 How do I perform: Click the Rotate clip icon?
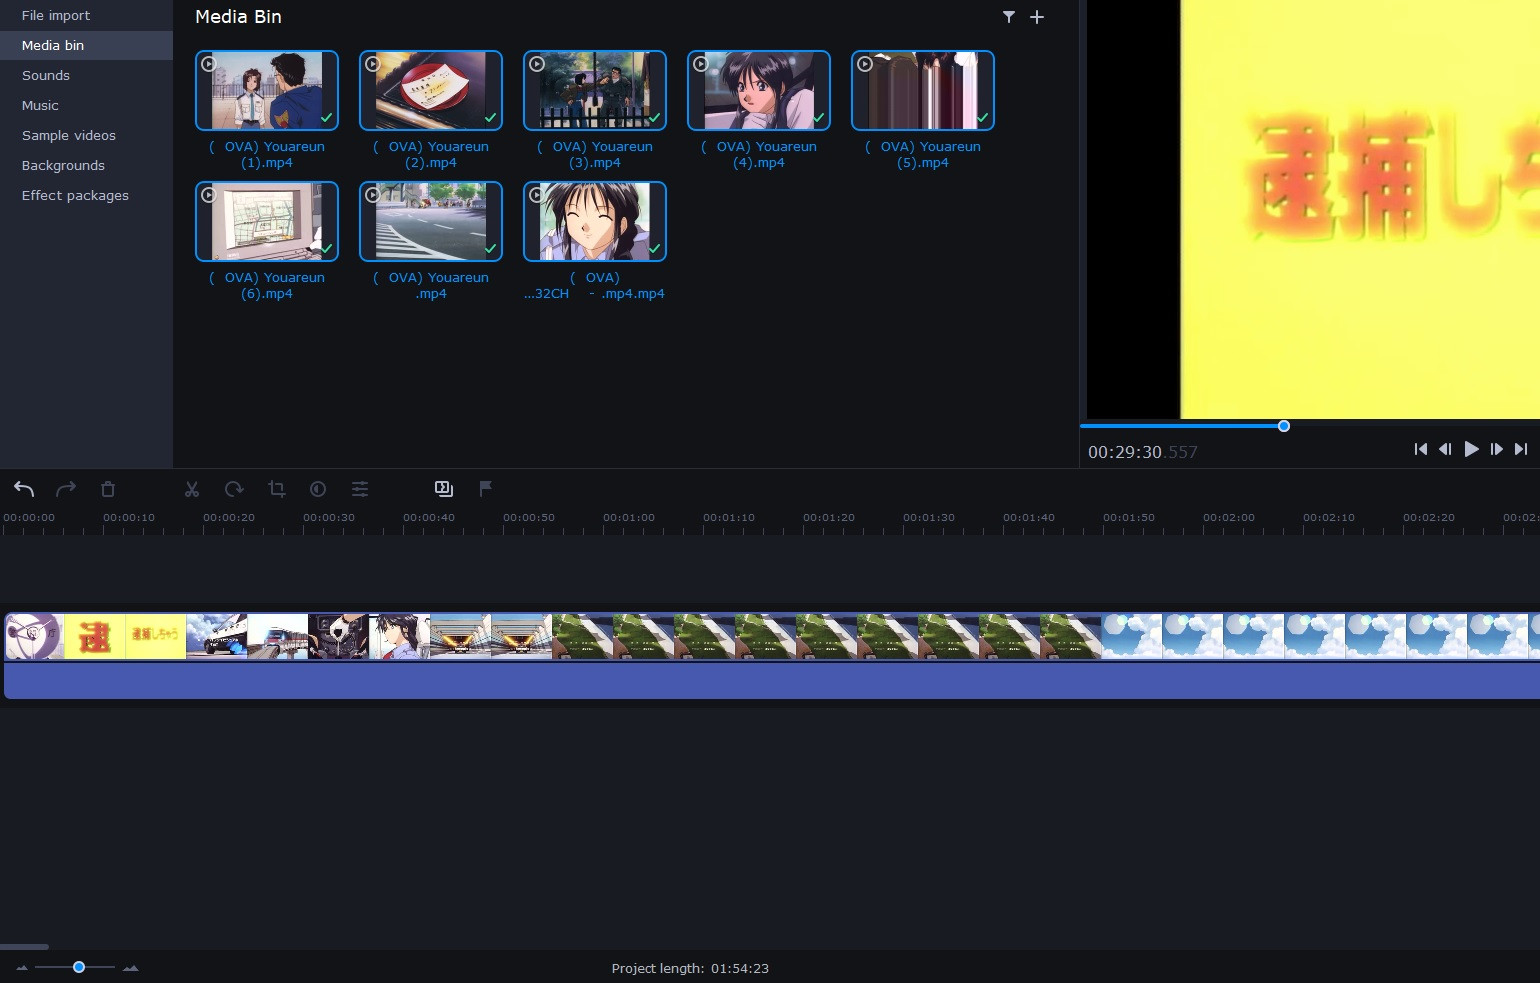[234, 489]
